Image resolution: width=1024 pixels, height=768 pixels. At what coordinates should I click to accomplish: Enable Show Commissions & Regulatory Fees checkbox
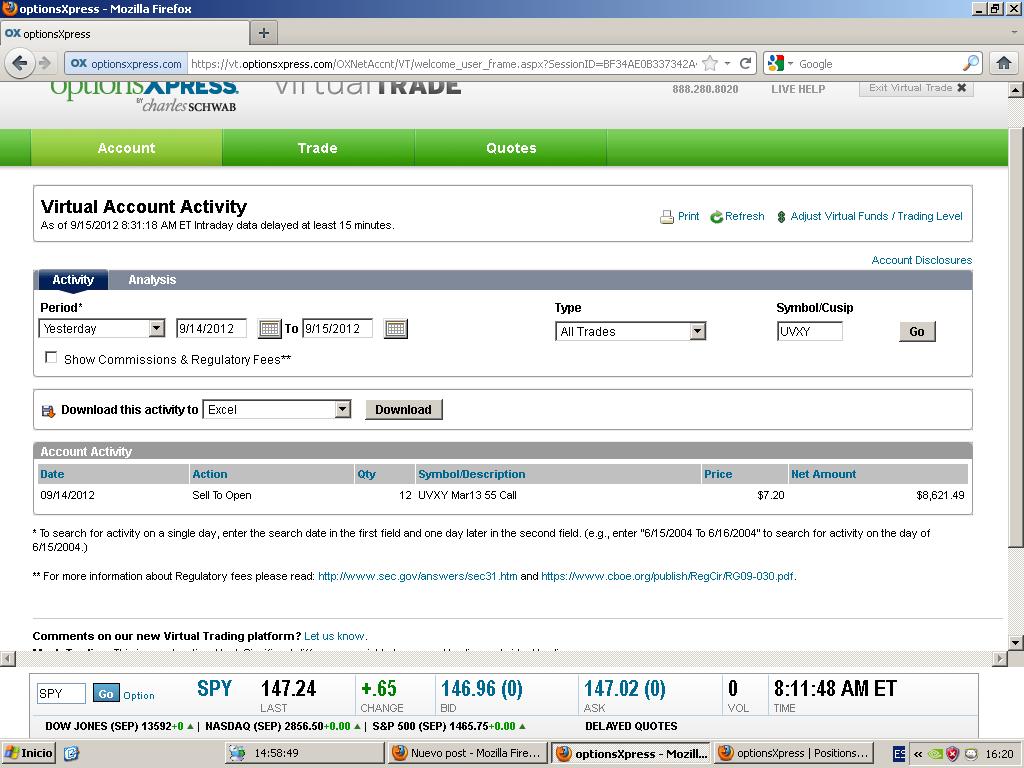tap(51, 357)
